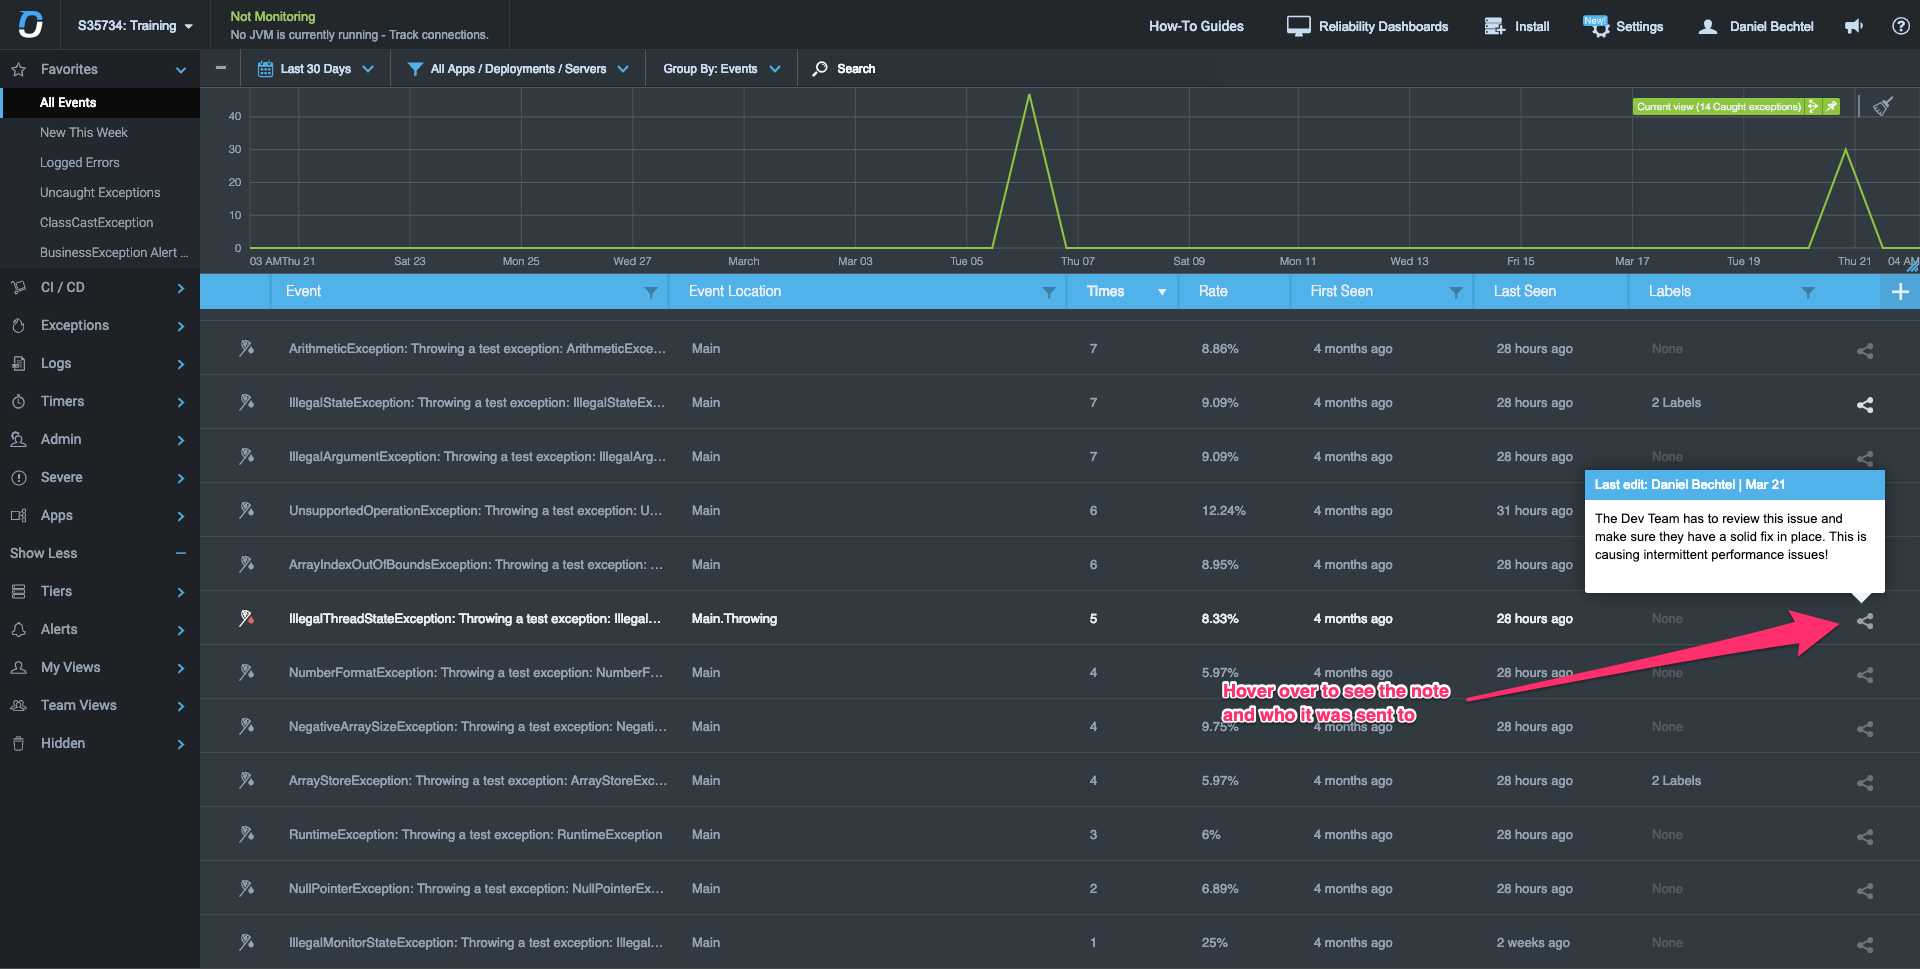The image size is (1920, 969).
Task: Click the OverOps logo icon
Action: point(30,24)
